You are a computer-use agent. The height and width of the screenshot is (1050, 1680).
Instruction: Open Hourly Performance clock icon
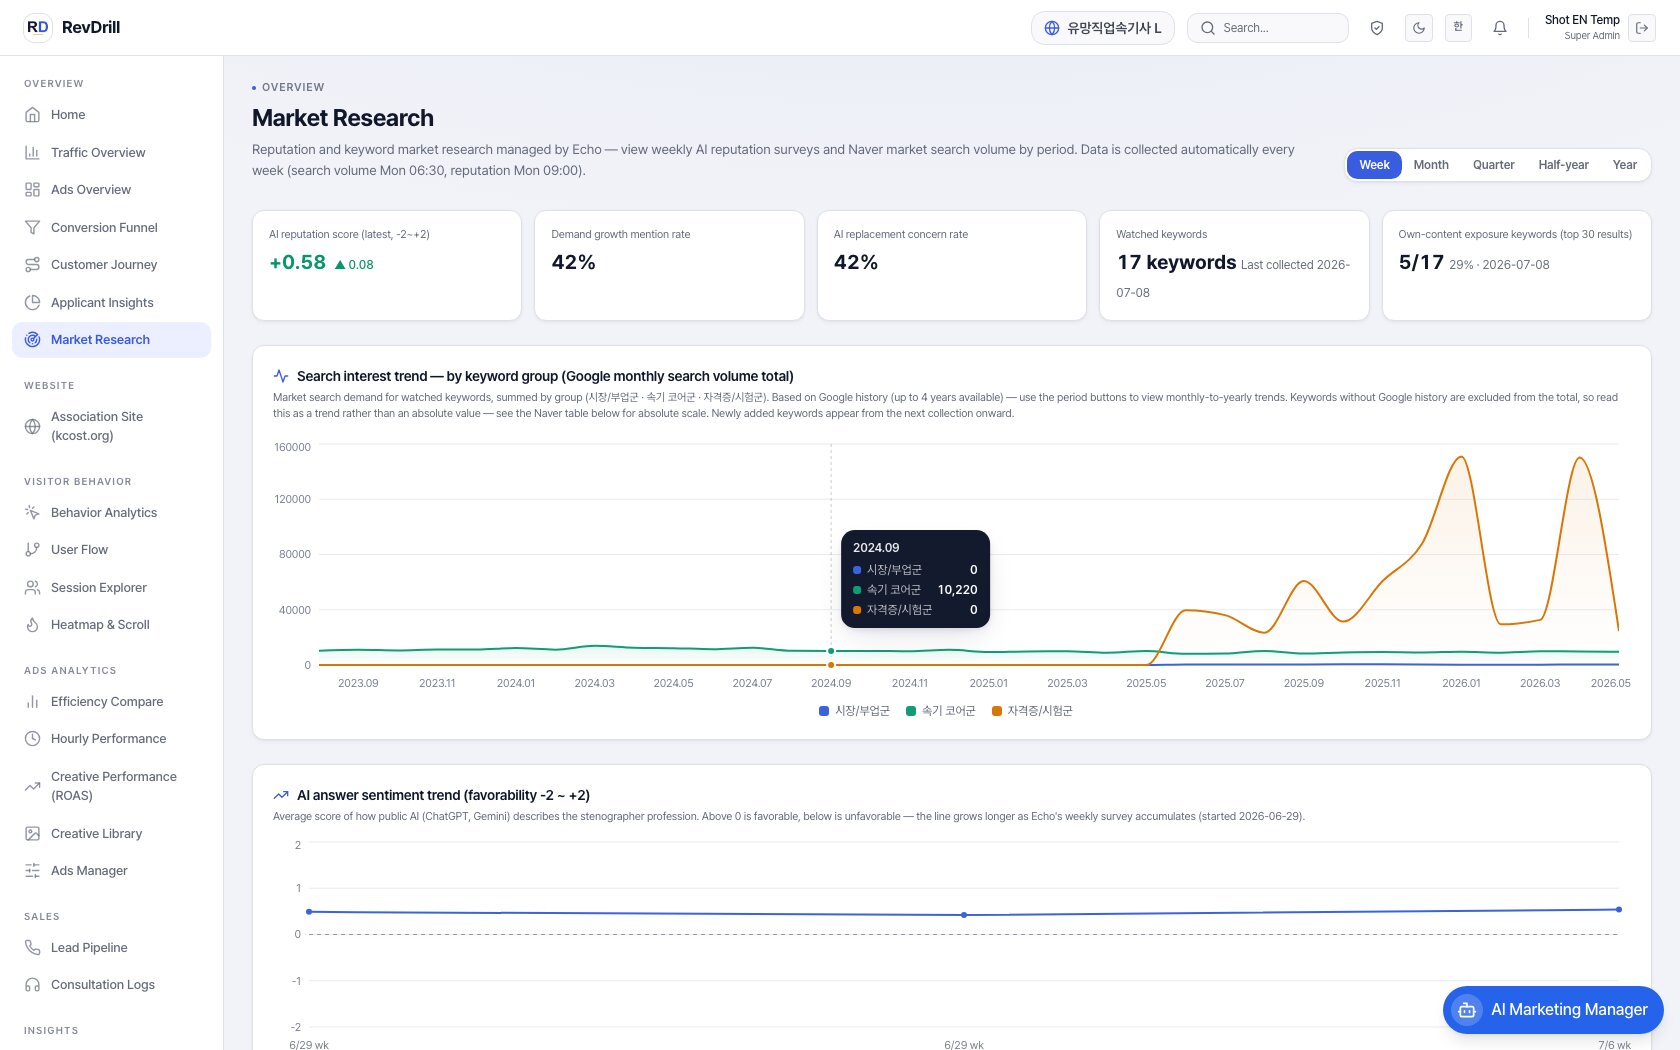pos(33,739)
